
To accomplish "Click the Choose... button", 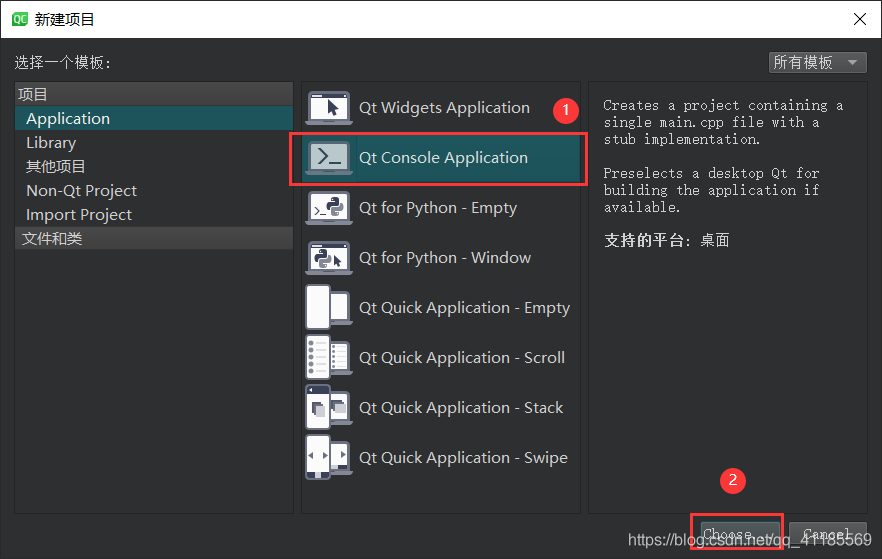I will pyautogui.click(x=740, y=534).
